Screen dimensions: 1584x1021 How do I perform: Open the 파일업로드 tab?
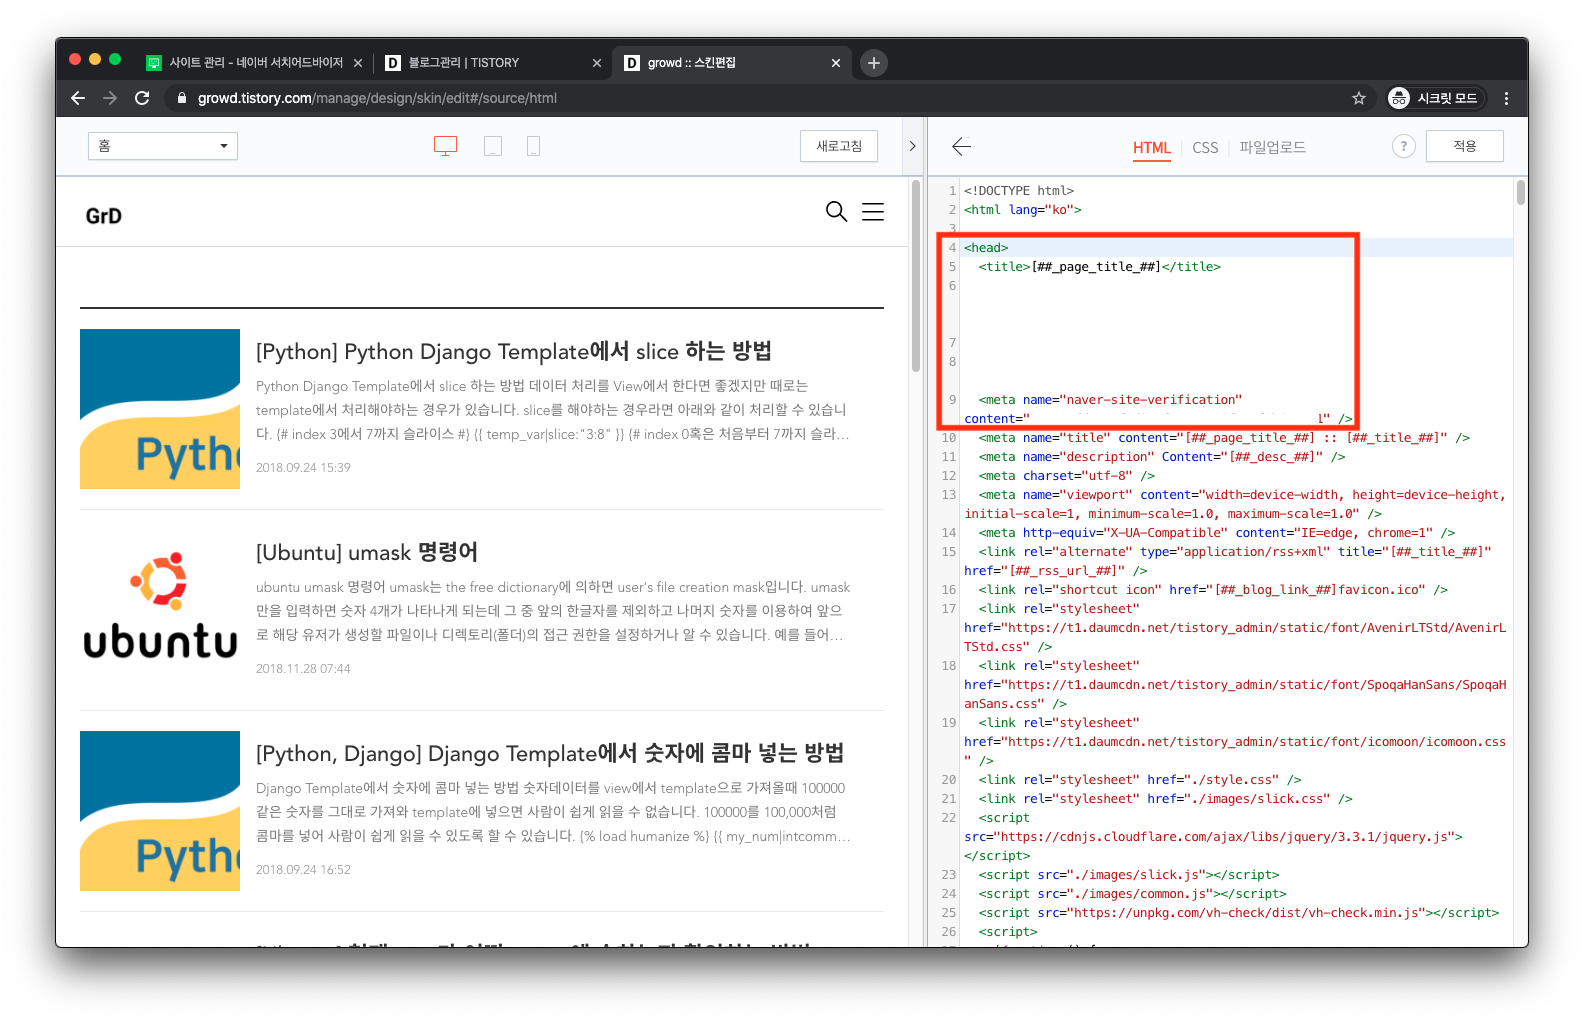pos(1272,147)
